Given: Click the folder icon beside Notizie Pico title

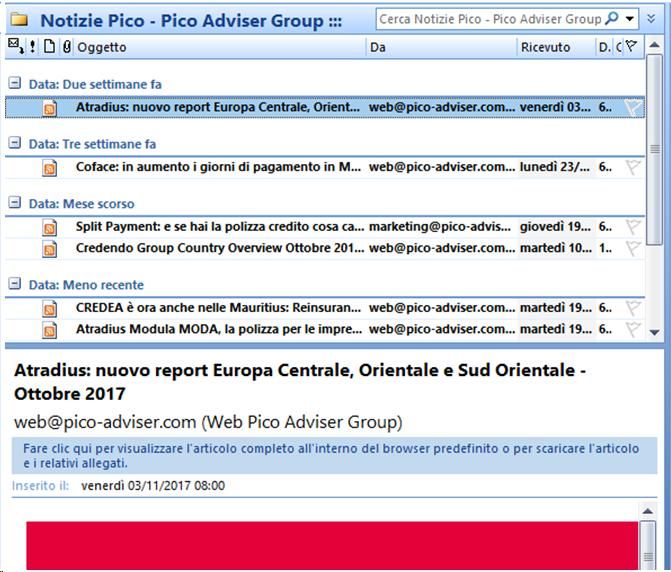Looking at the screenshot, I should click(19, 20).
